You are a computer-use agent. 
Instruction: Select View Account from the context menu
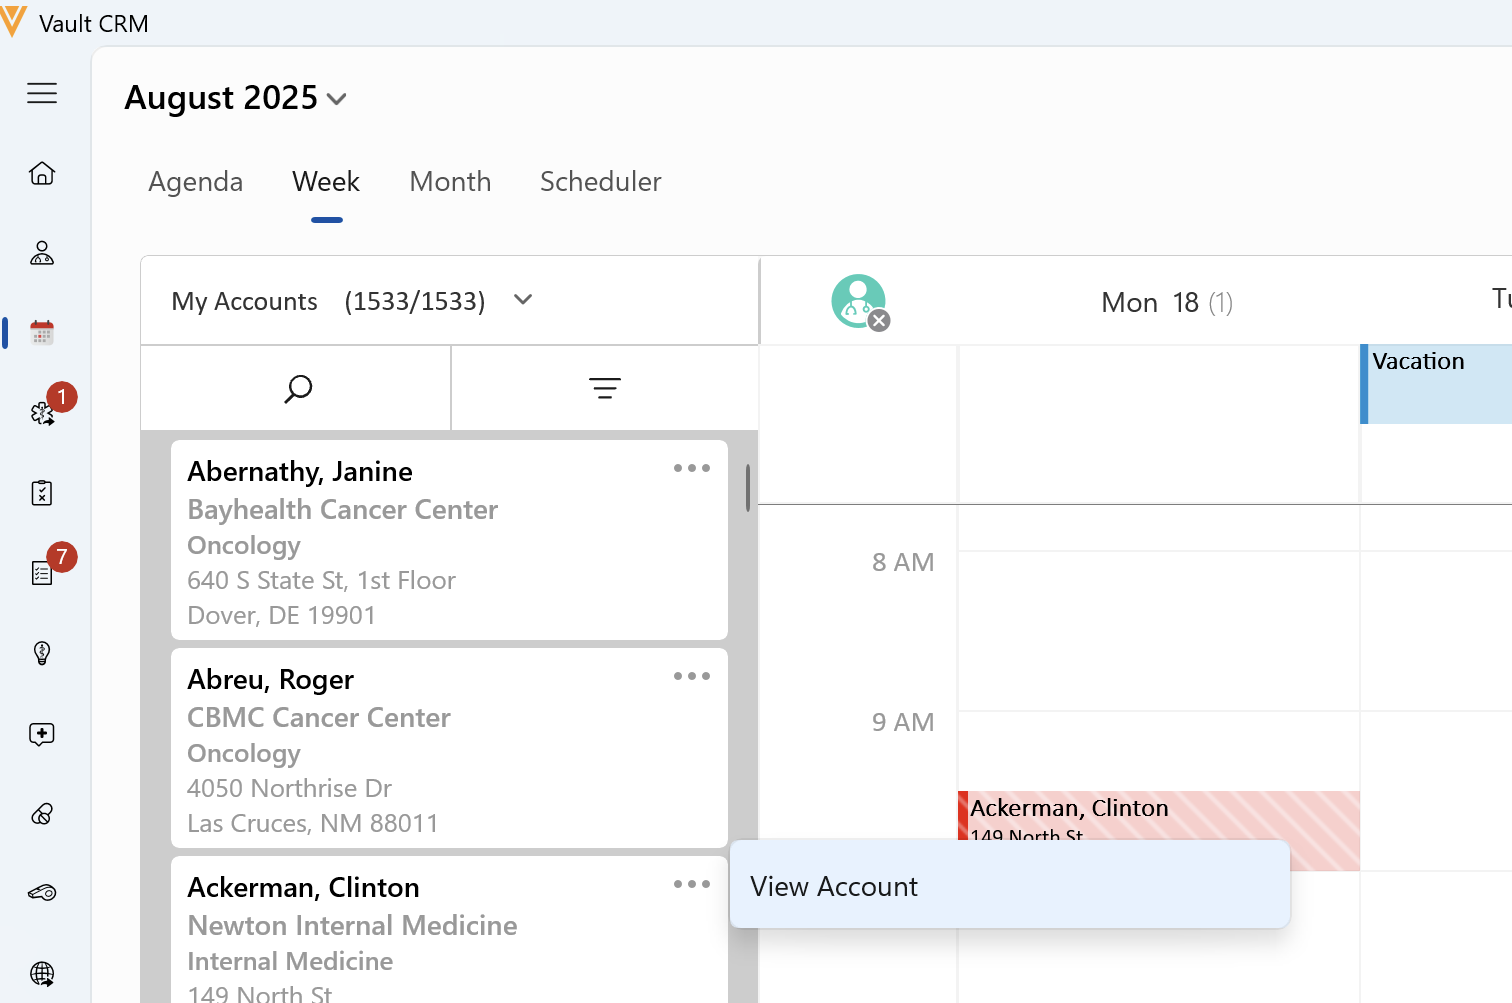834,886
